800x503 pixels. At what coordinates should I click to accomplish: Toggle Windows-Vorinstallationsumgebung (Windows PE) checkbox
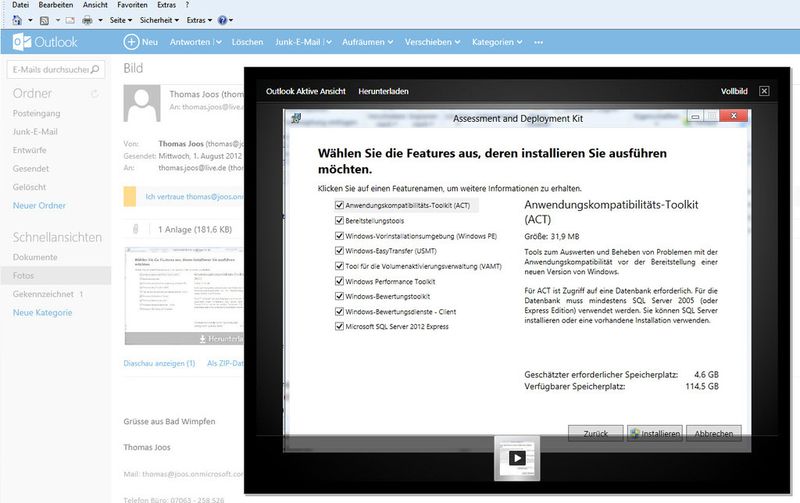pyautogui.click(x=339, y=236)
